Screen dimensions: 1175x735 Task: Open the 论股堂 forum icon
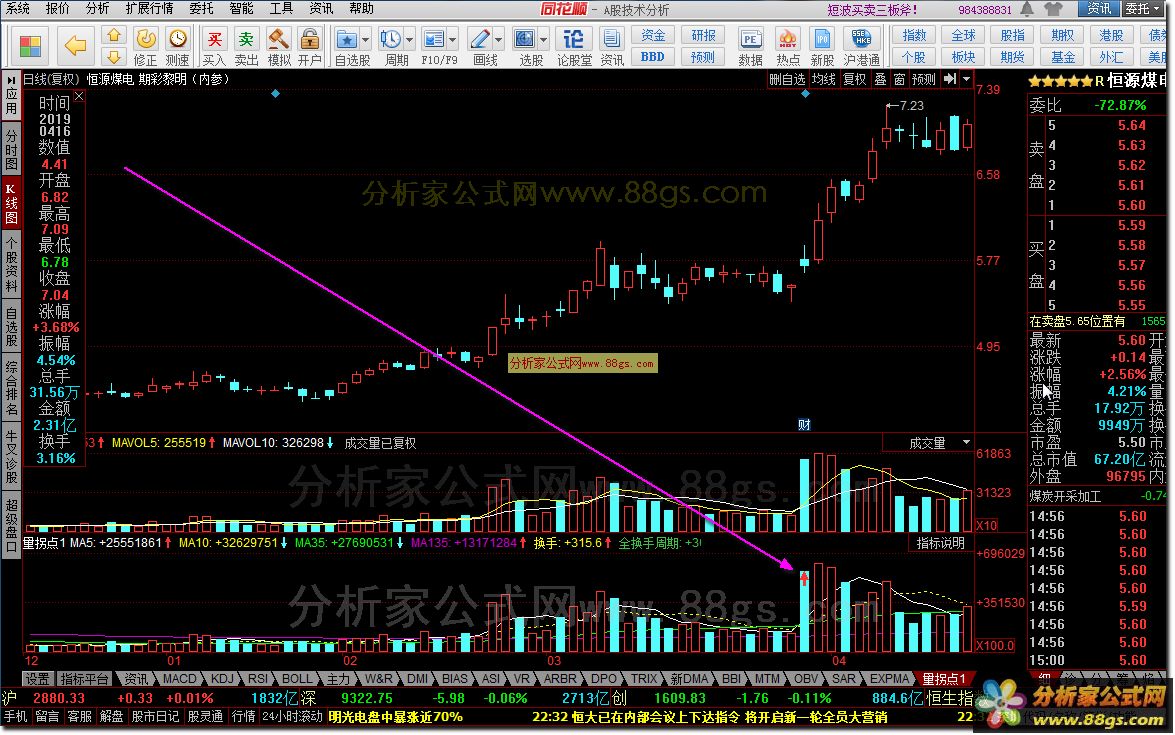click(x=573, y=39)
